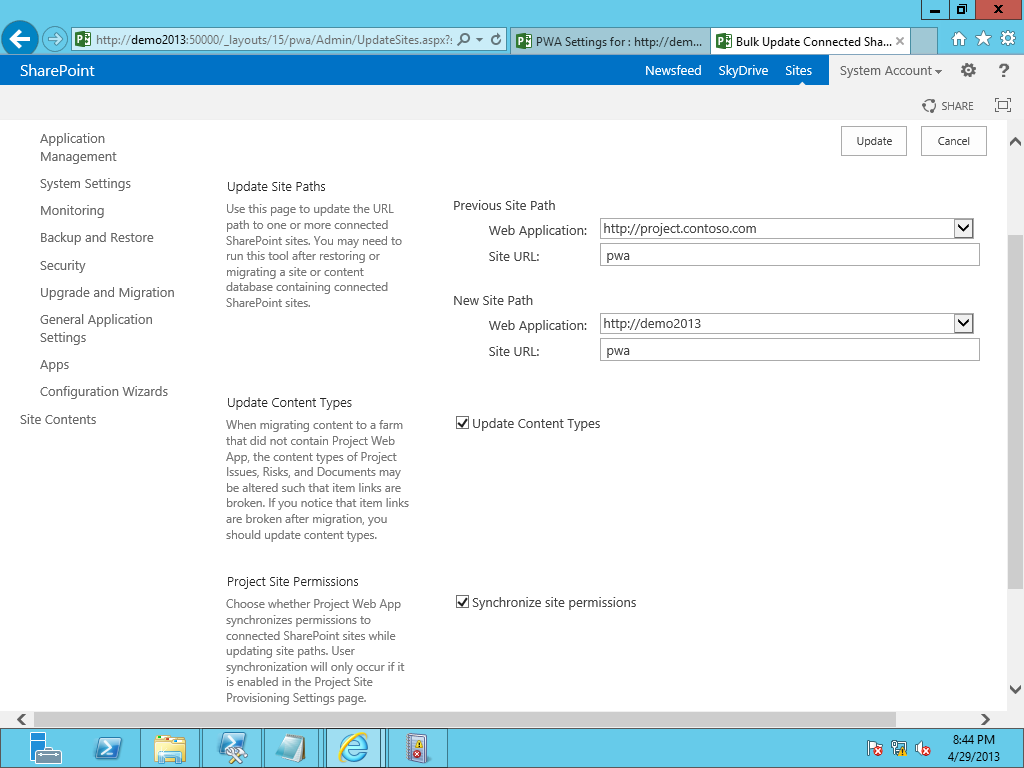The image size is (1024, 768).
Task: Launch PowerShell from the taskbar
Action: (108, 748)
